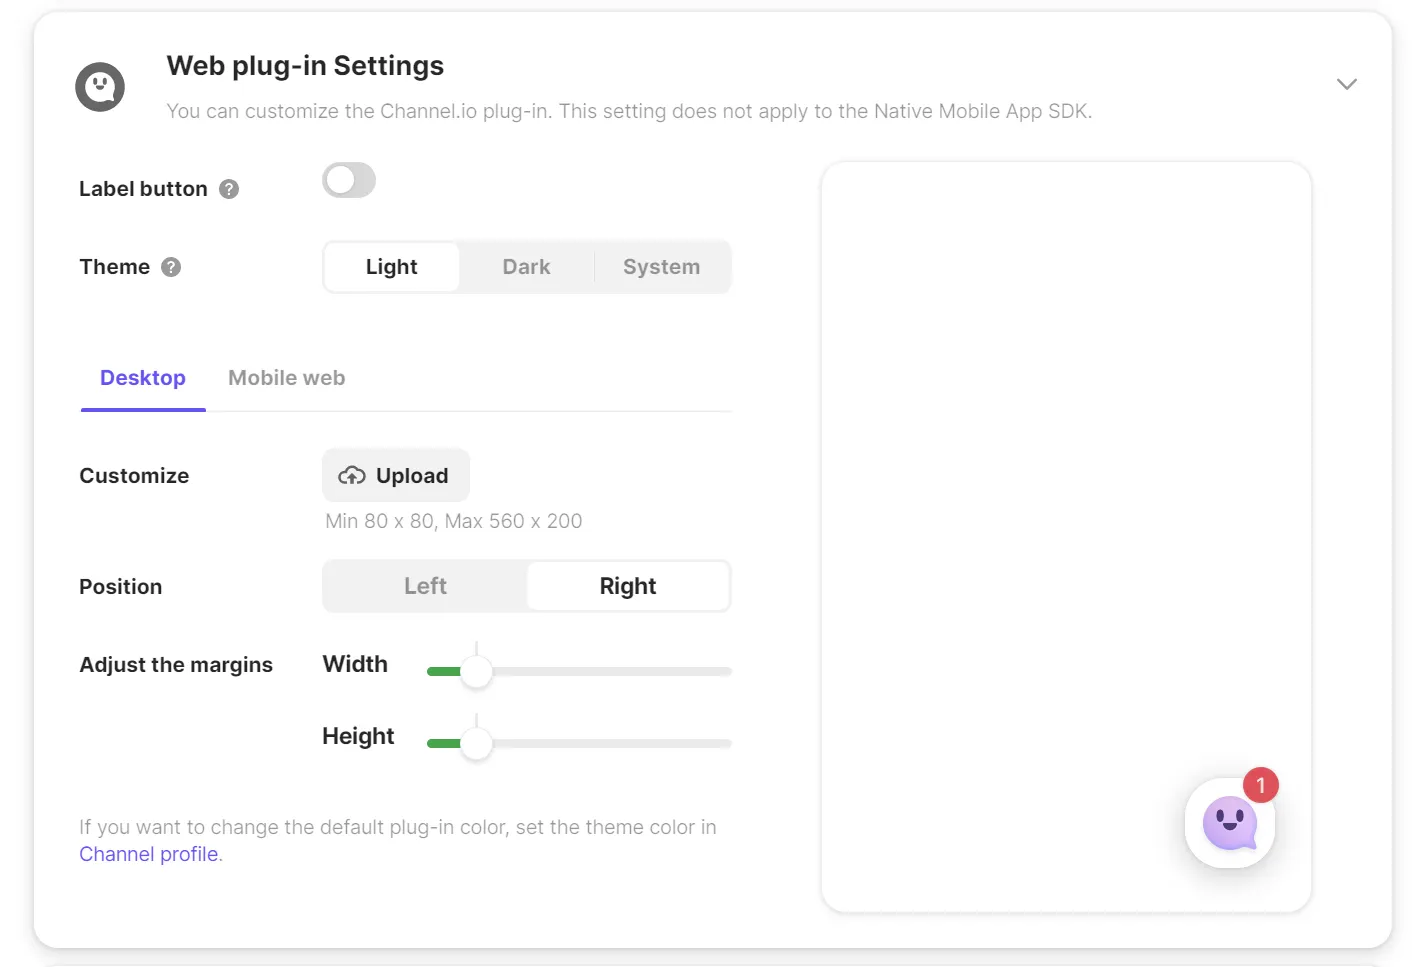Screen dimensions: 1421x967
Task: Click the red notification badge
Action: point(1260,785)
